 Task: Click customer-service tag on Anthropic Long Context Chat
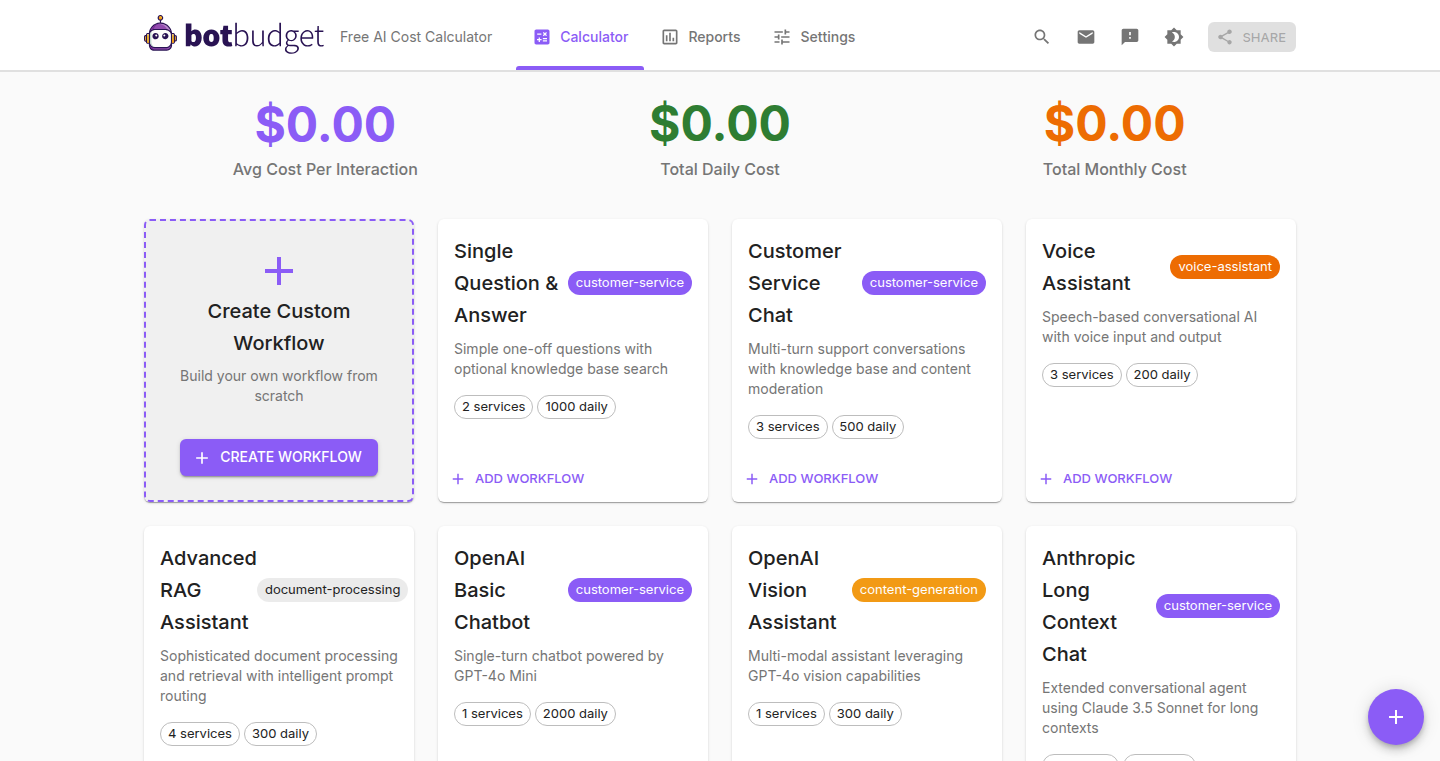[1218, 606]
